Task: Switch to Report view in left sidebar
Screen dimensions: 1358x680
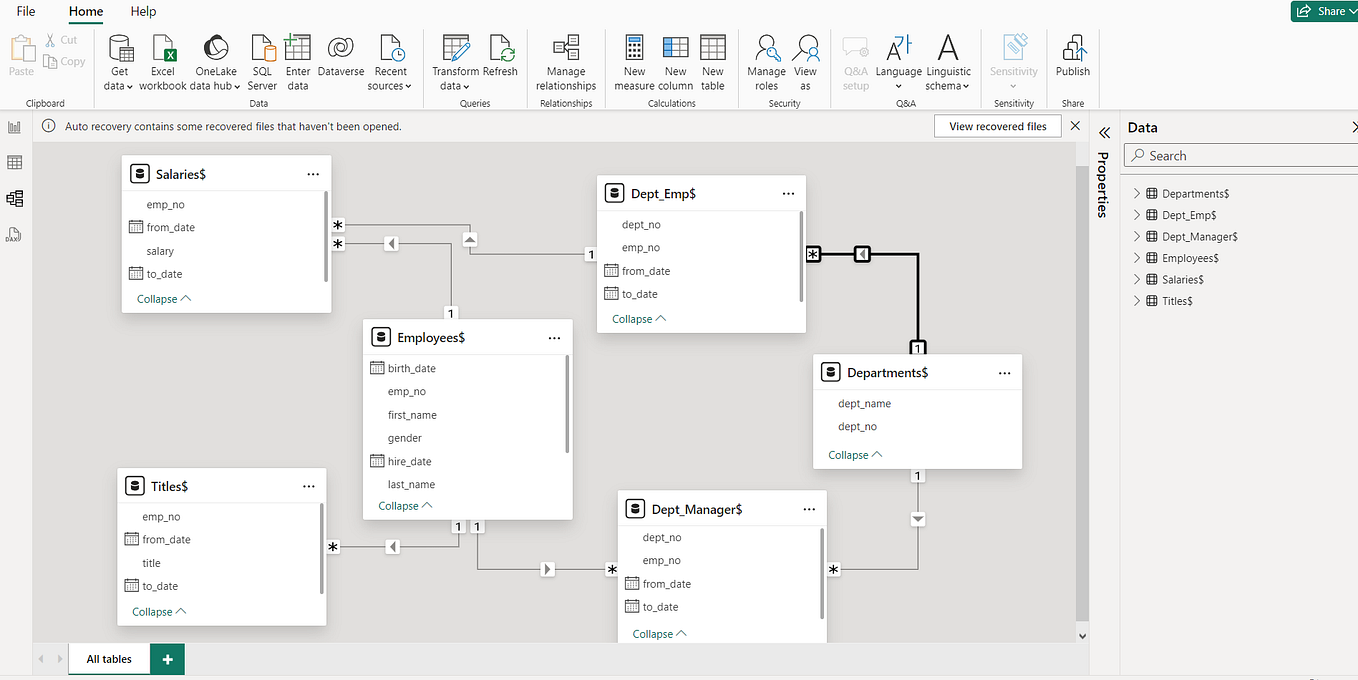Action: [x=14, y=126]
